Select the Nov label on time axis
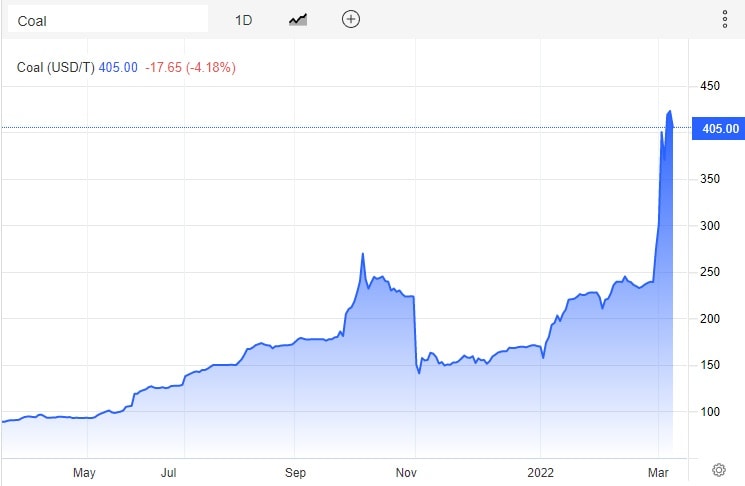 point(406,470)
